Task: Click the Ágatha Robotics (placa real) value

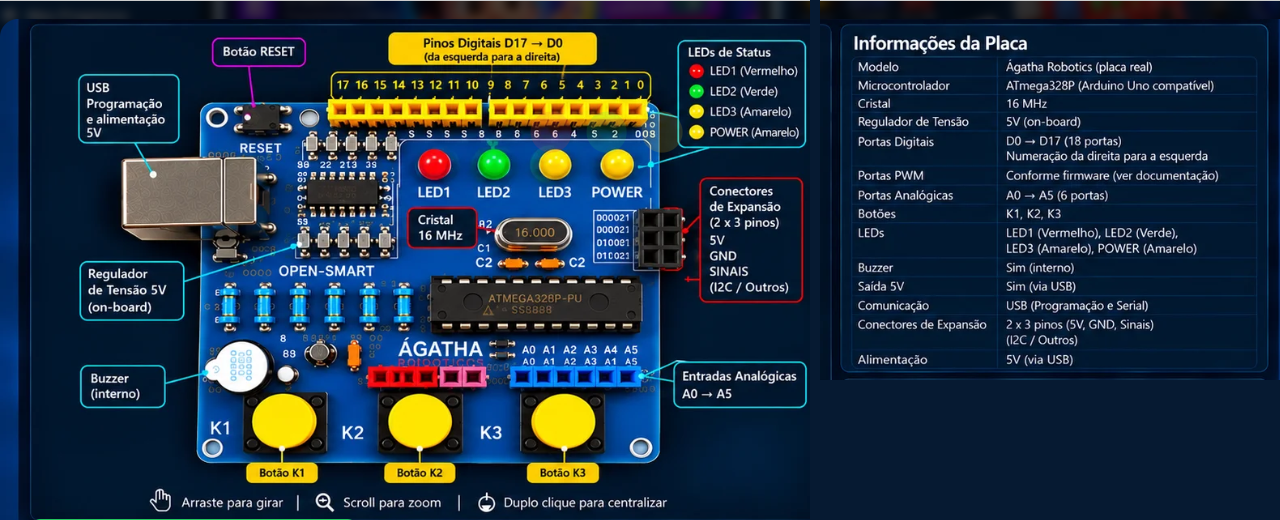Action: point(1079,67)
